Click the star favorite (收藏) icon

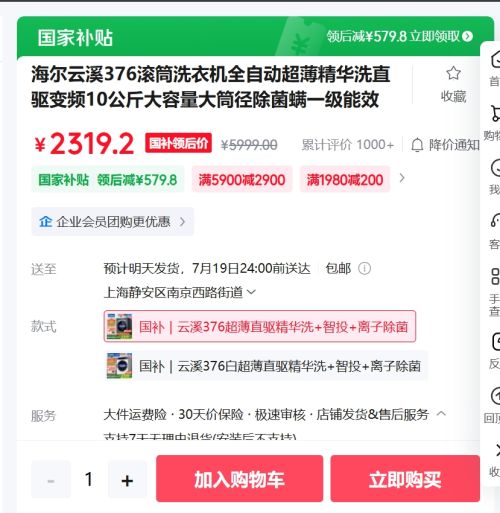click(x=453, y=73)
